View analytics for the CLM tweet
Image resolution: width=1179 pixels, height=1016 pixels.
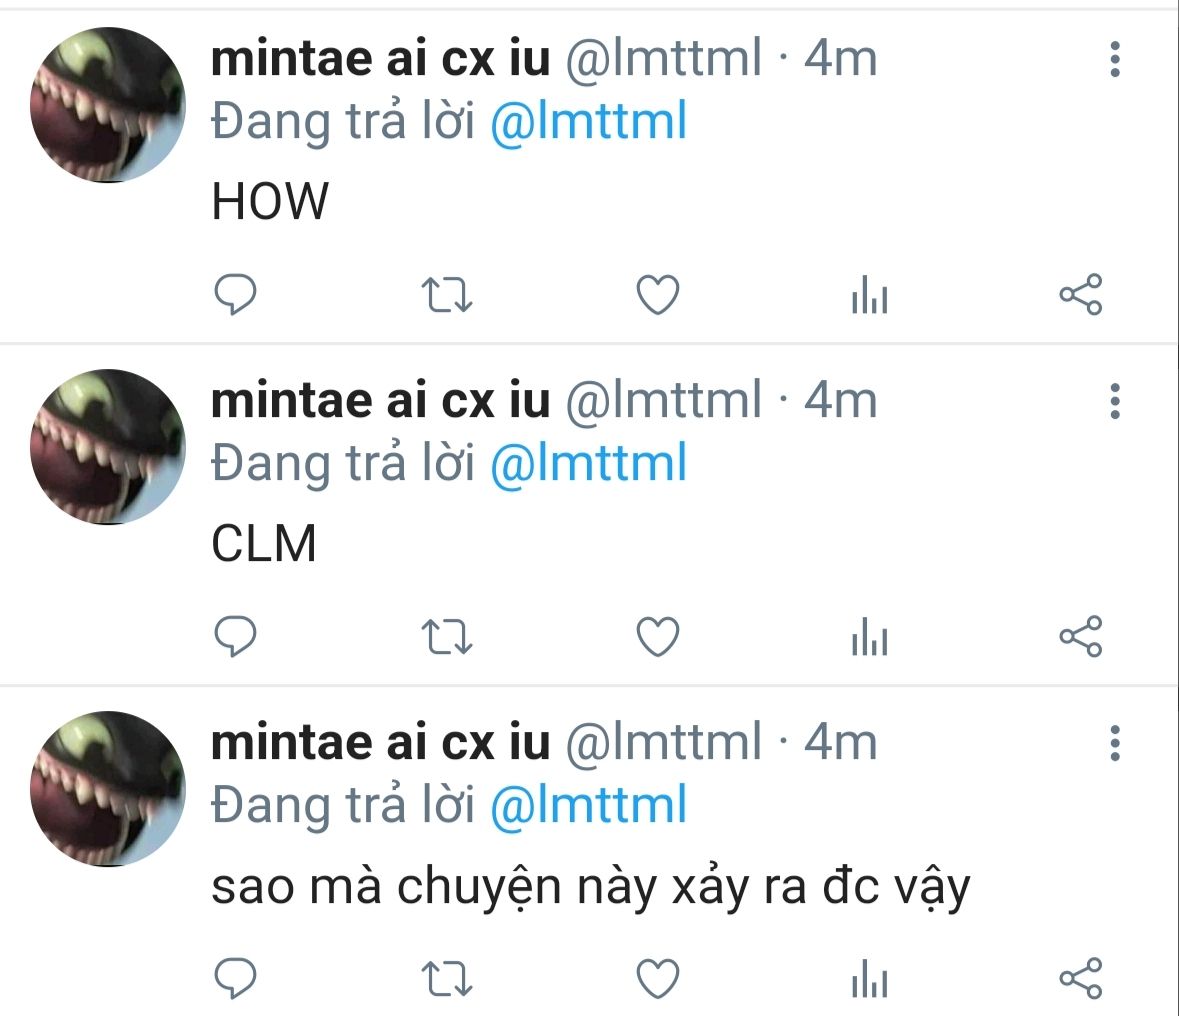(x=869, y=638)
